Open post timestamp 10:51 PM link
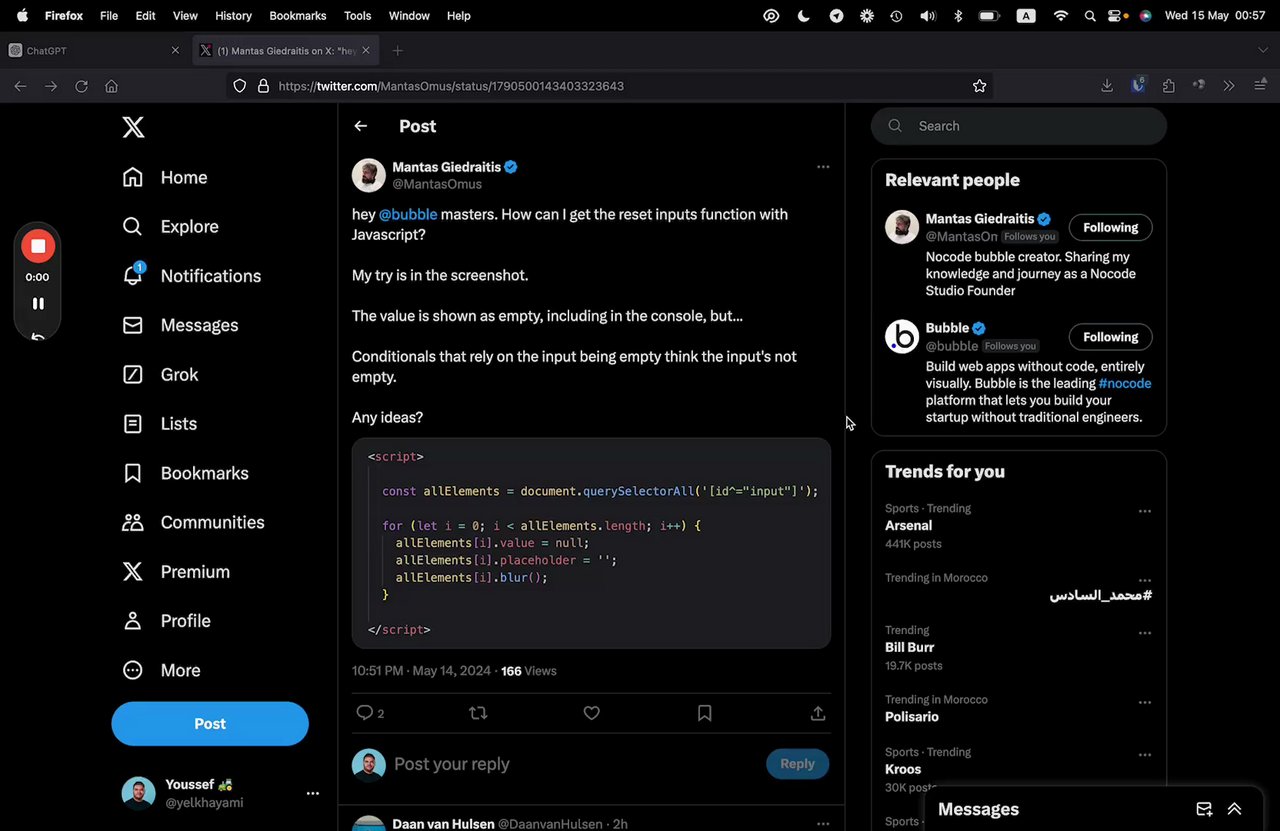This screenshot has width=1280, height=831. click(x=421, y=671)
